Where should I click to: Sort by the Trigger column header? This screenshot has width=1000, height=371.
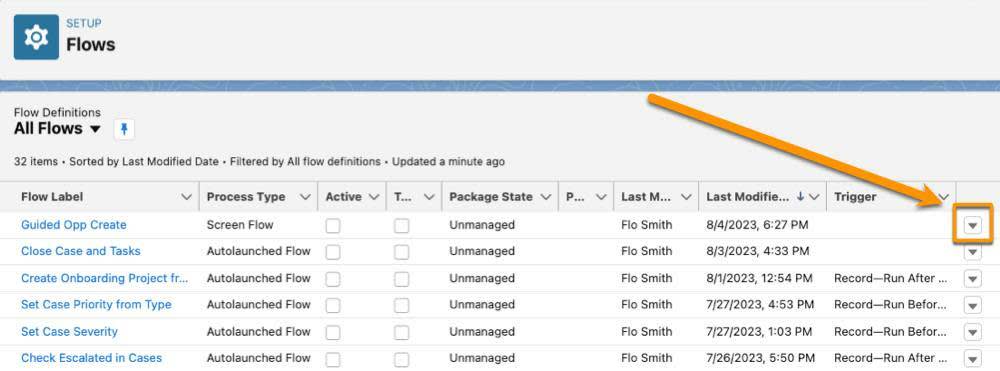point(855,197)
